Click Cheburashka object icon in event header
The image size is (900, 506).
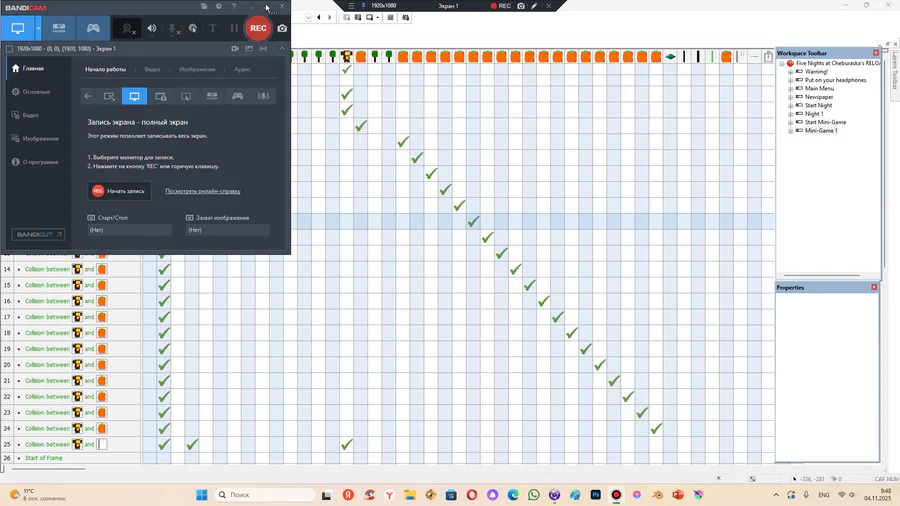(346, 56)
